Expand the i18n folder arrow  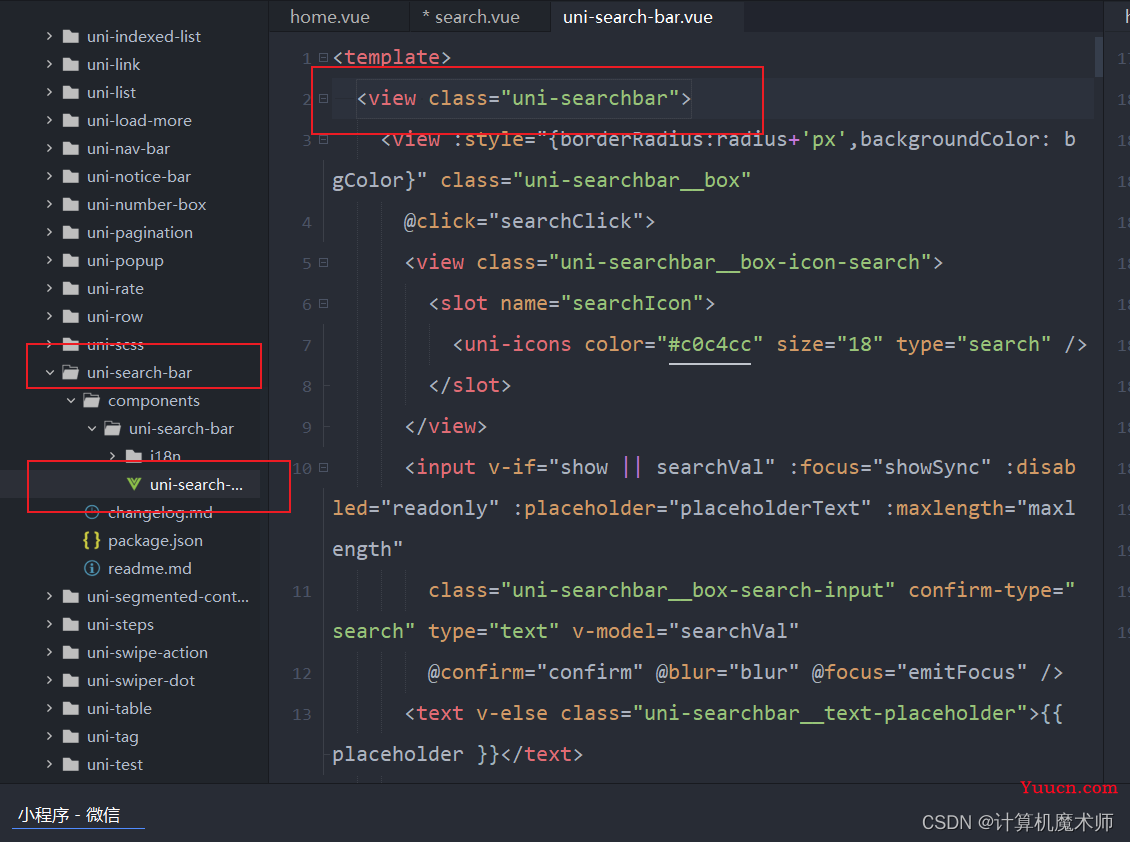tap(112, 456)
